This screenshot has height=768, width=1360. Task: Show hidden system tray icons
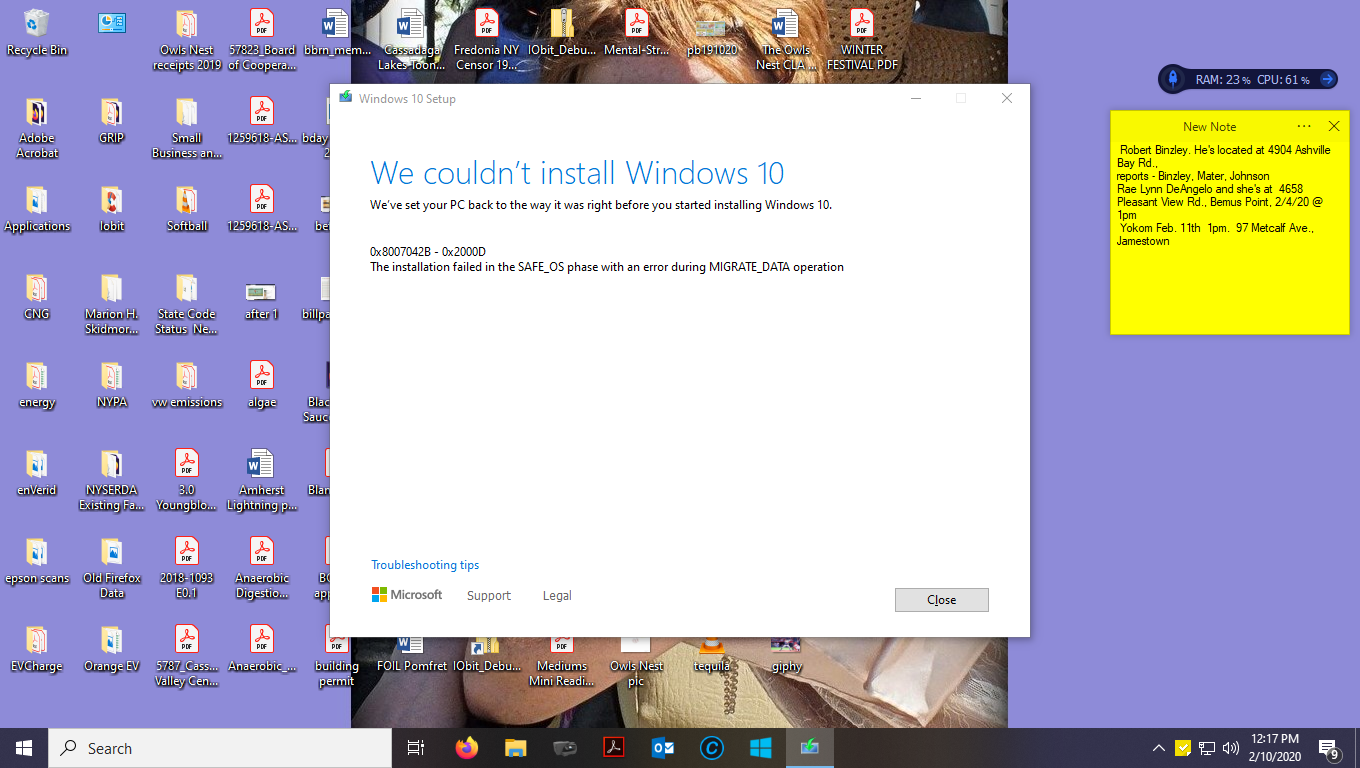coord(1159,748)
